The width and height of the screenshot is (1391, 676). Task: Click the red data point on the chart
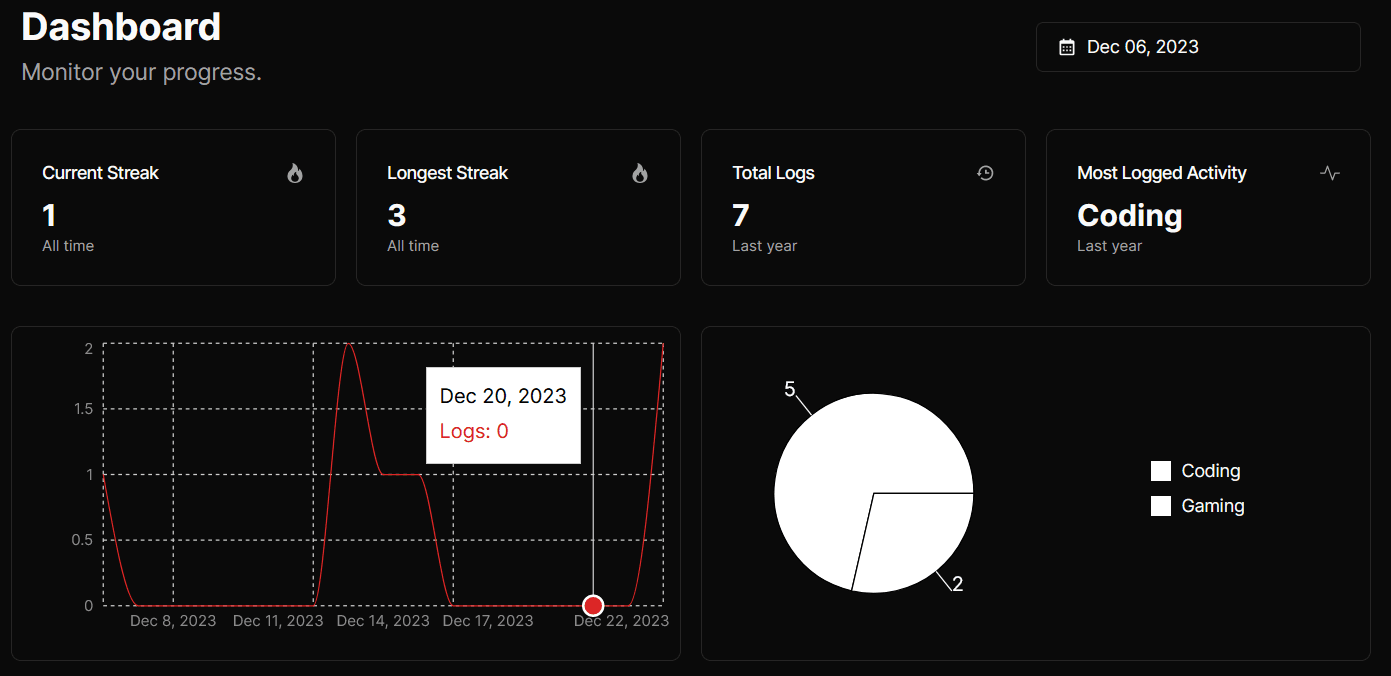(593, 605)
